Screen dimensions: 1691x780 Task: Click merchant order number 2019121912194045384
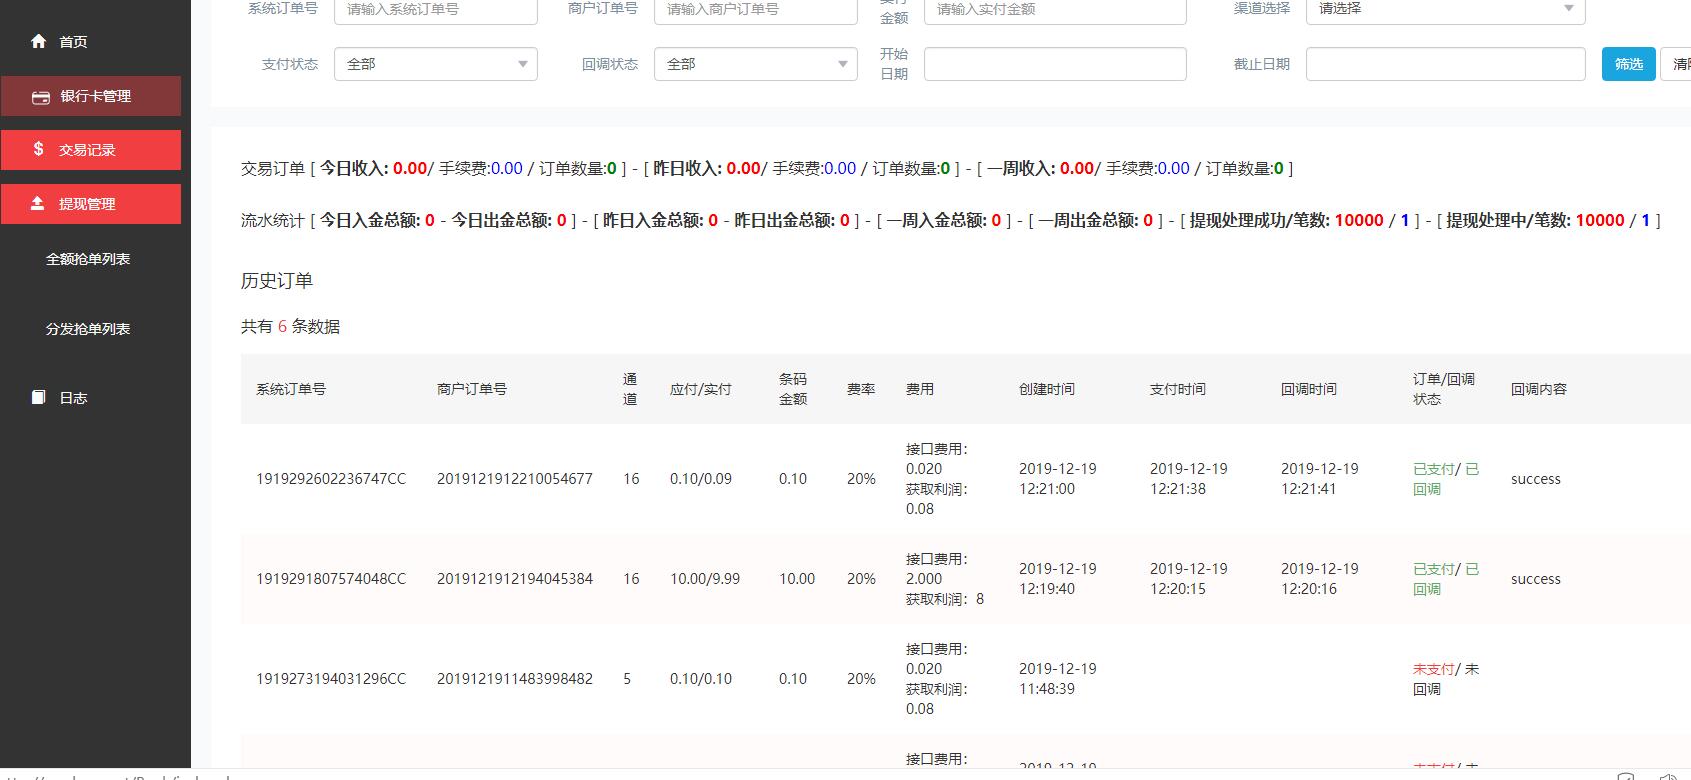(x=514, y=579)
